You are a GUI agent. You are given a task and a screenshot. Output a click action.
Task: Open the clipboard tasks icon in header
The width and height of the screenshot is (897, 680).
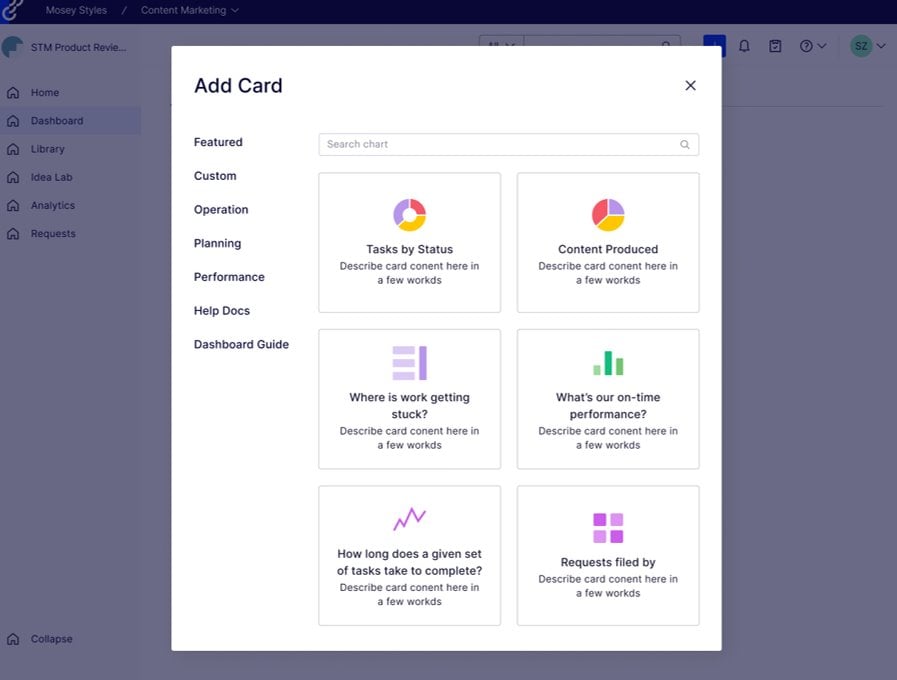775,46
